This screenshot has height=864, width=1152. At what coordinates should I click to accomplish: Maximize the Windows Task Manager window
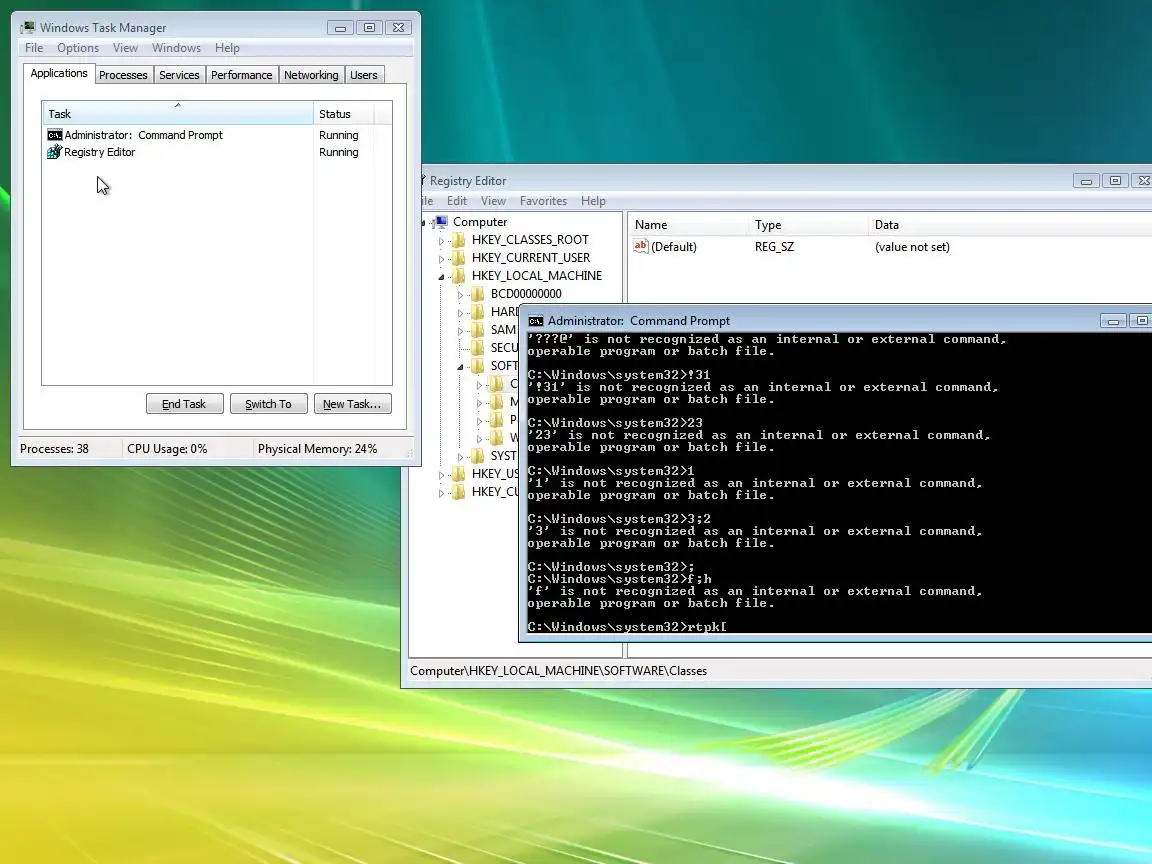tap(370, 28)
